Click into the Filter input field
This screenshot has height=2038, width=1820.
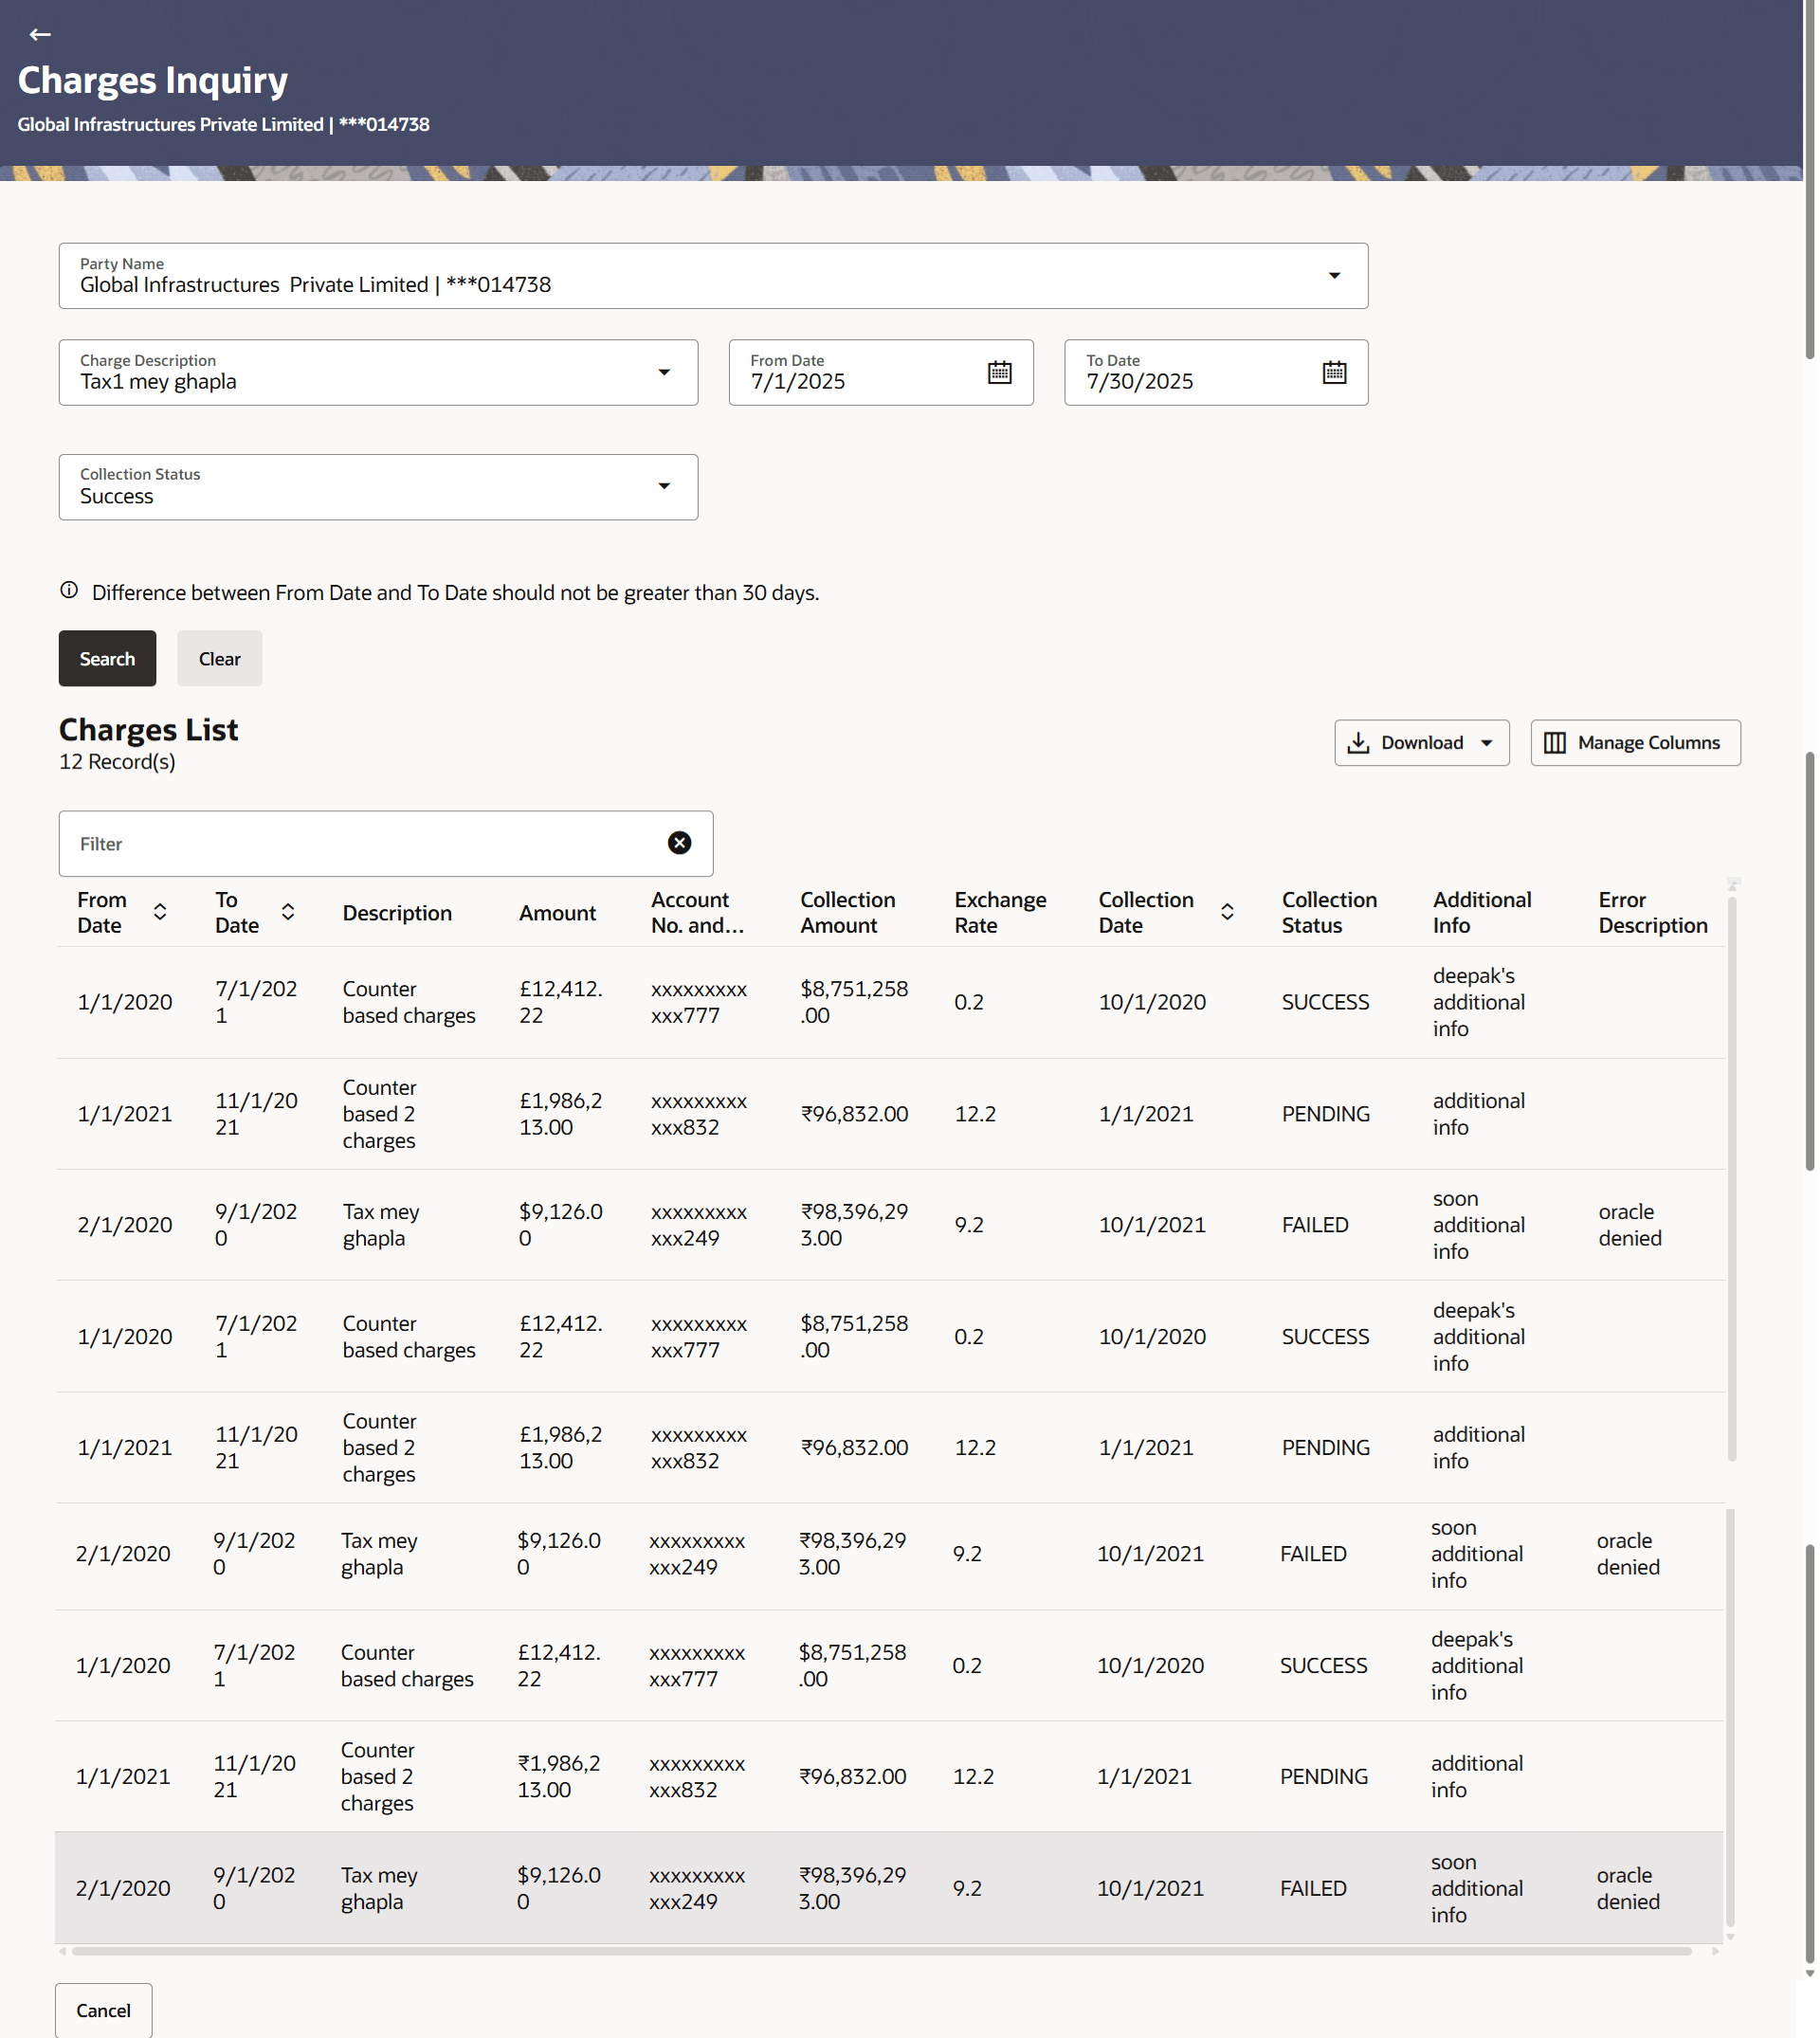(x=360, y=844)
